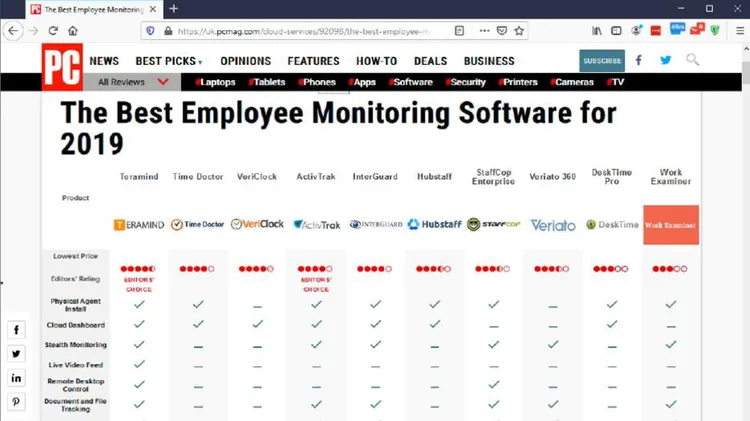
Task: Open the Opinions menu item
Action: 245,61
